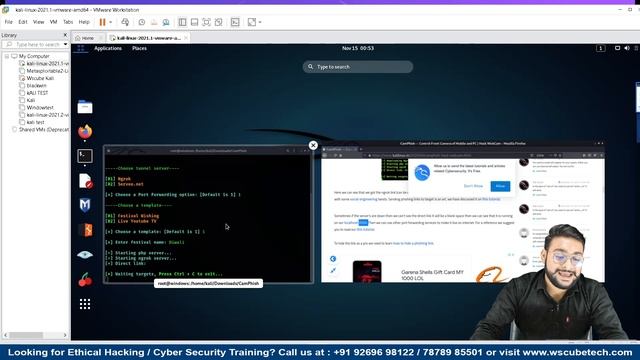
Task: Open the snapshot manager icon
Action: tap(166, 22)
